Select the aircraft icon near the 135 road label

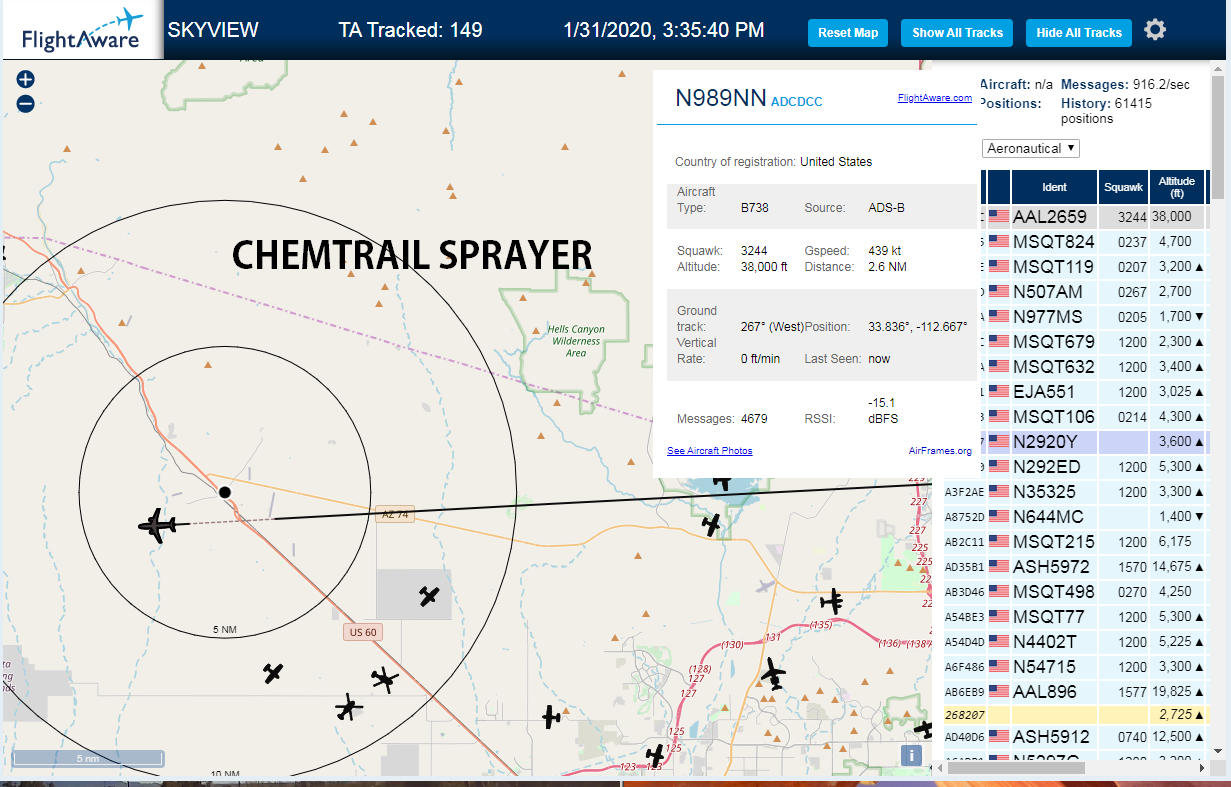832,602
